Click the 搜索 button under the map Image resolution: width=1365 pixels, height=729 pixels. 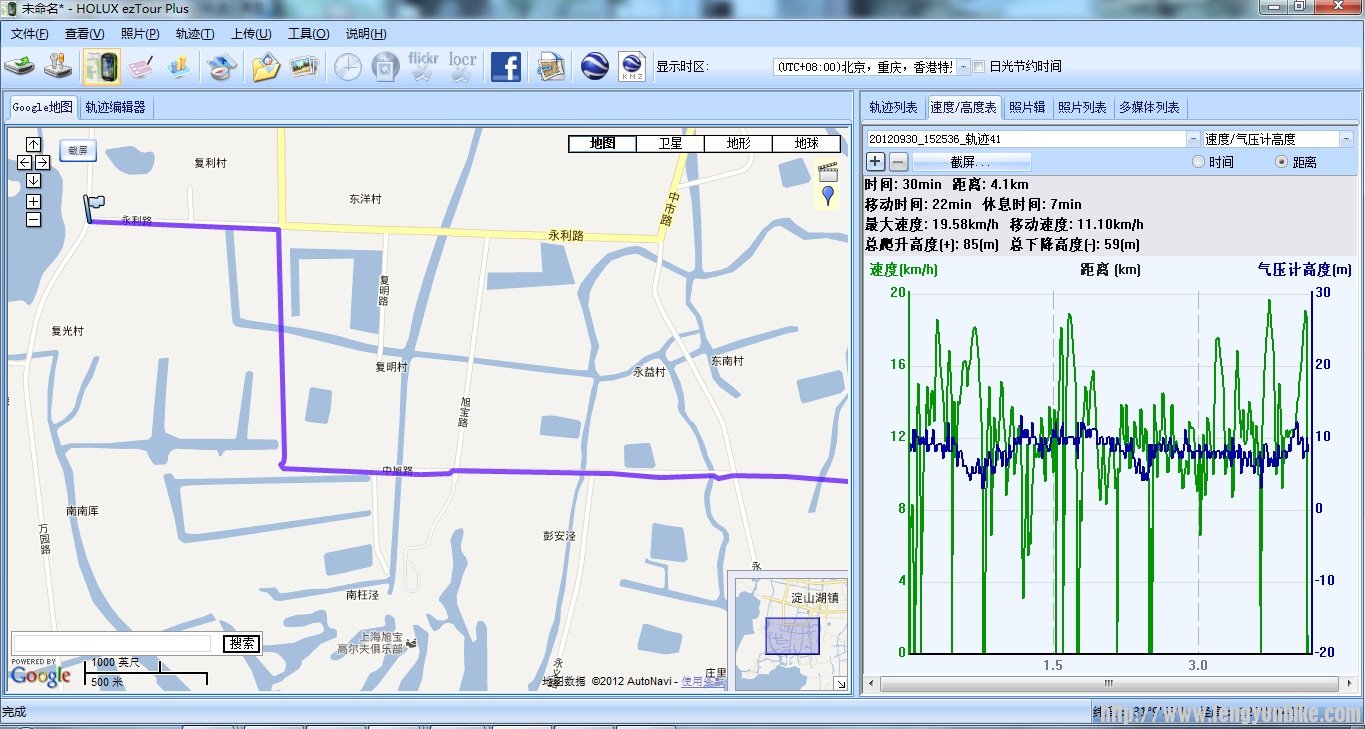pos(241,644)
